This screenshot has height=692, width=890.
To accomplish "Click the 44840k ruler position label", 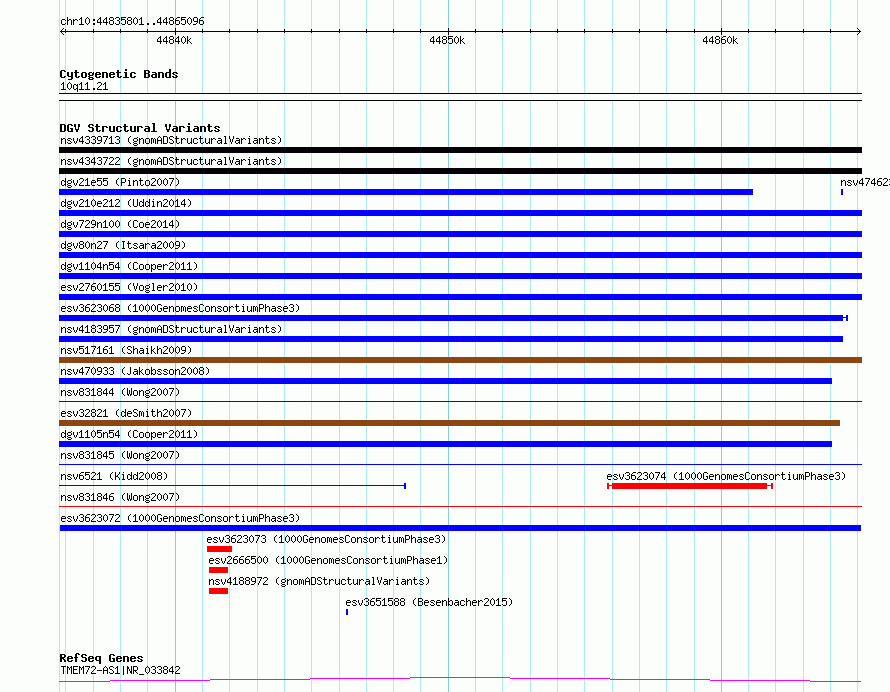I will (x=174, y=40).
